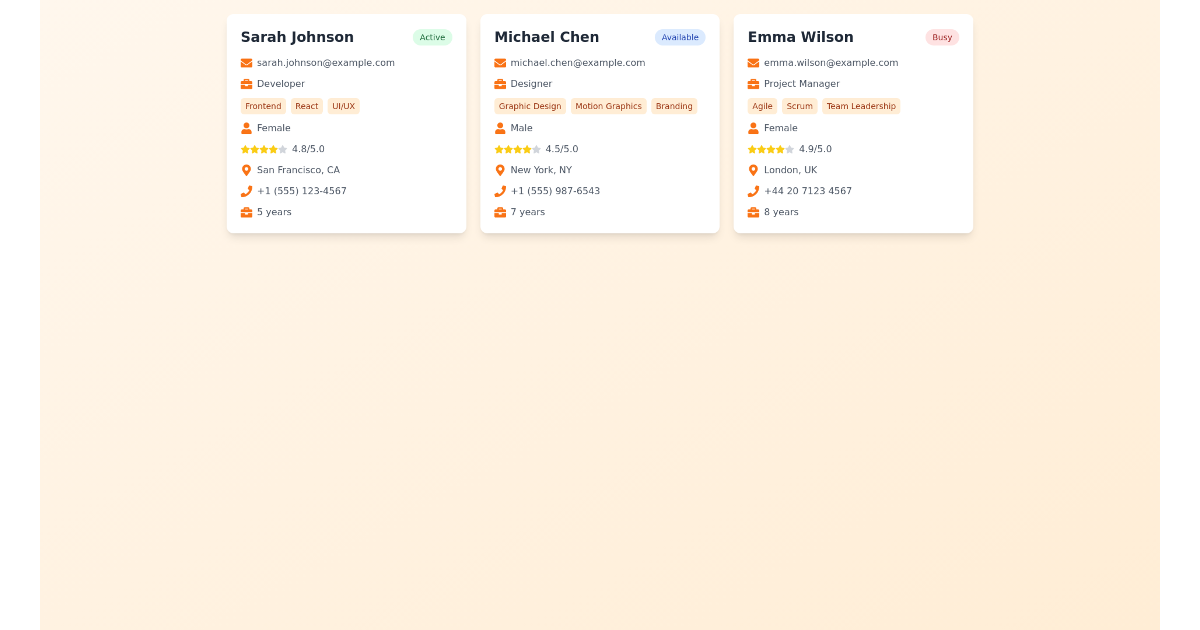This screenshot has height=630, width=1200.
Task: Click the phone icon next to Michael Chen's number
Action: click(499, 191)
